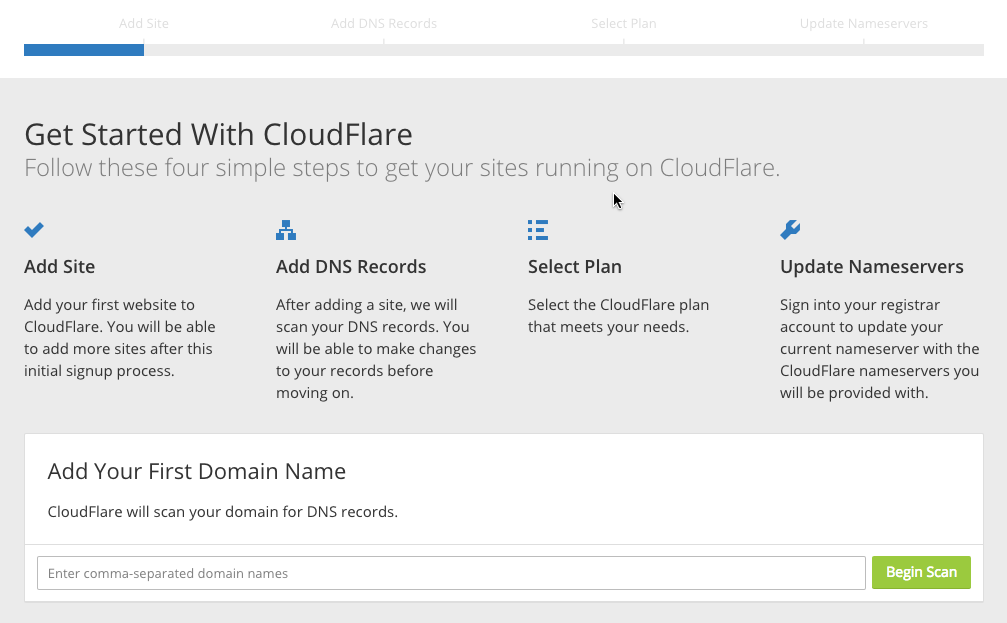Start the Begin Scan button

(x=922, y=572)
